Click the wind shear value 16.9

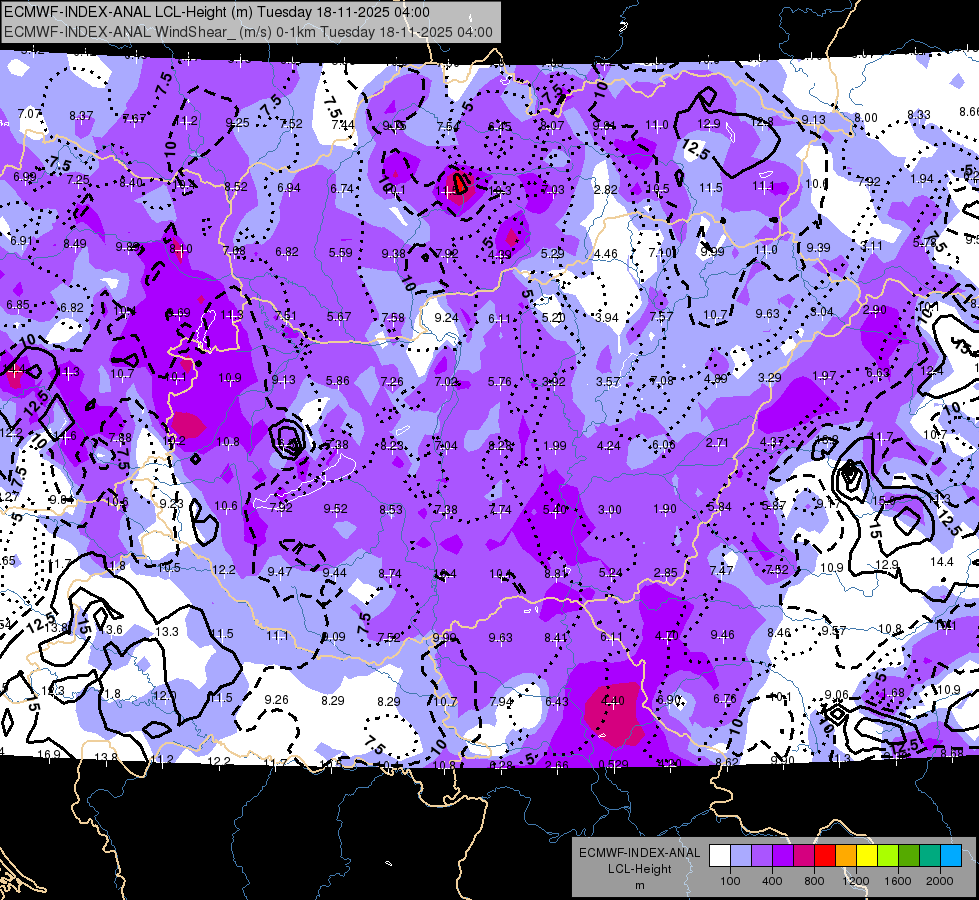pos(49,754)
